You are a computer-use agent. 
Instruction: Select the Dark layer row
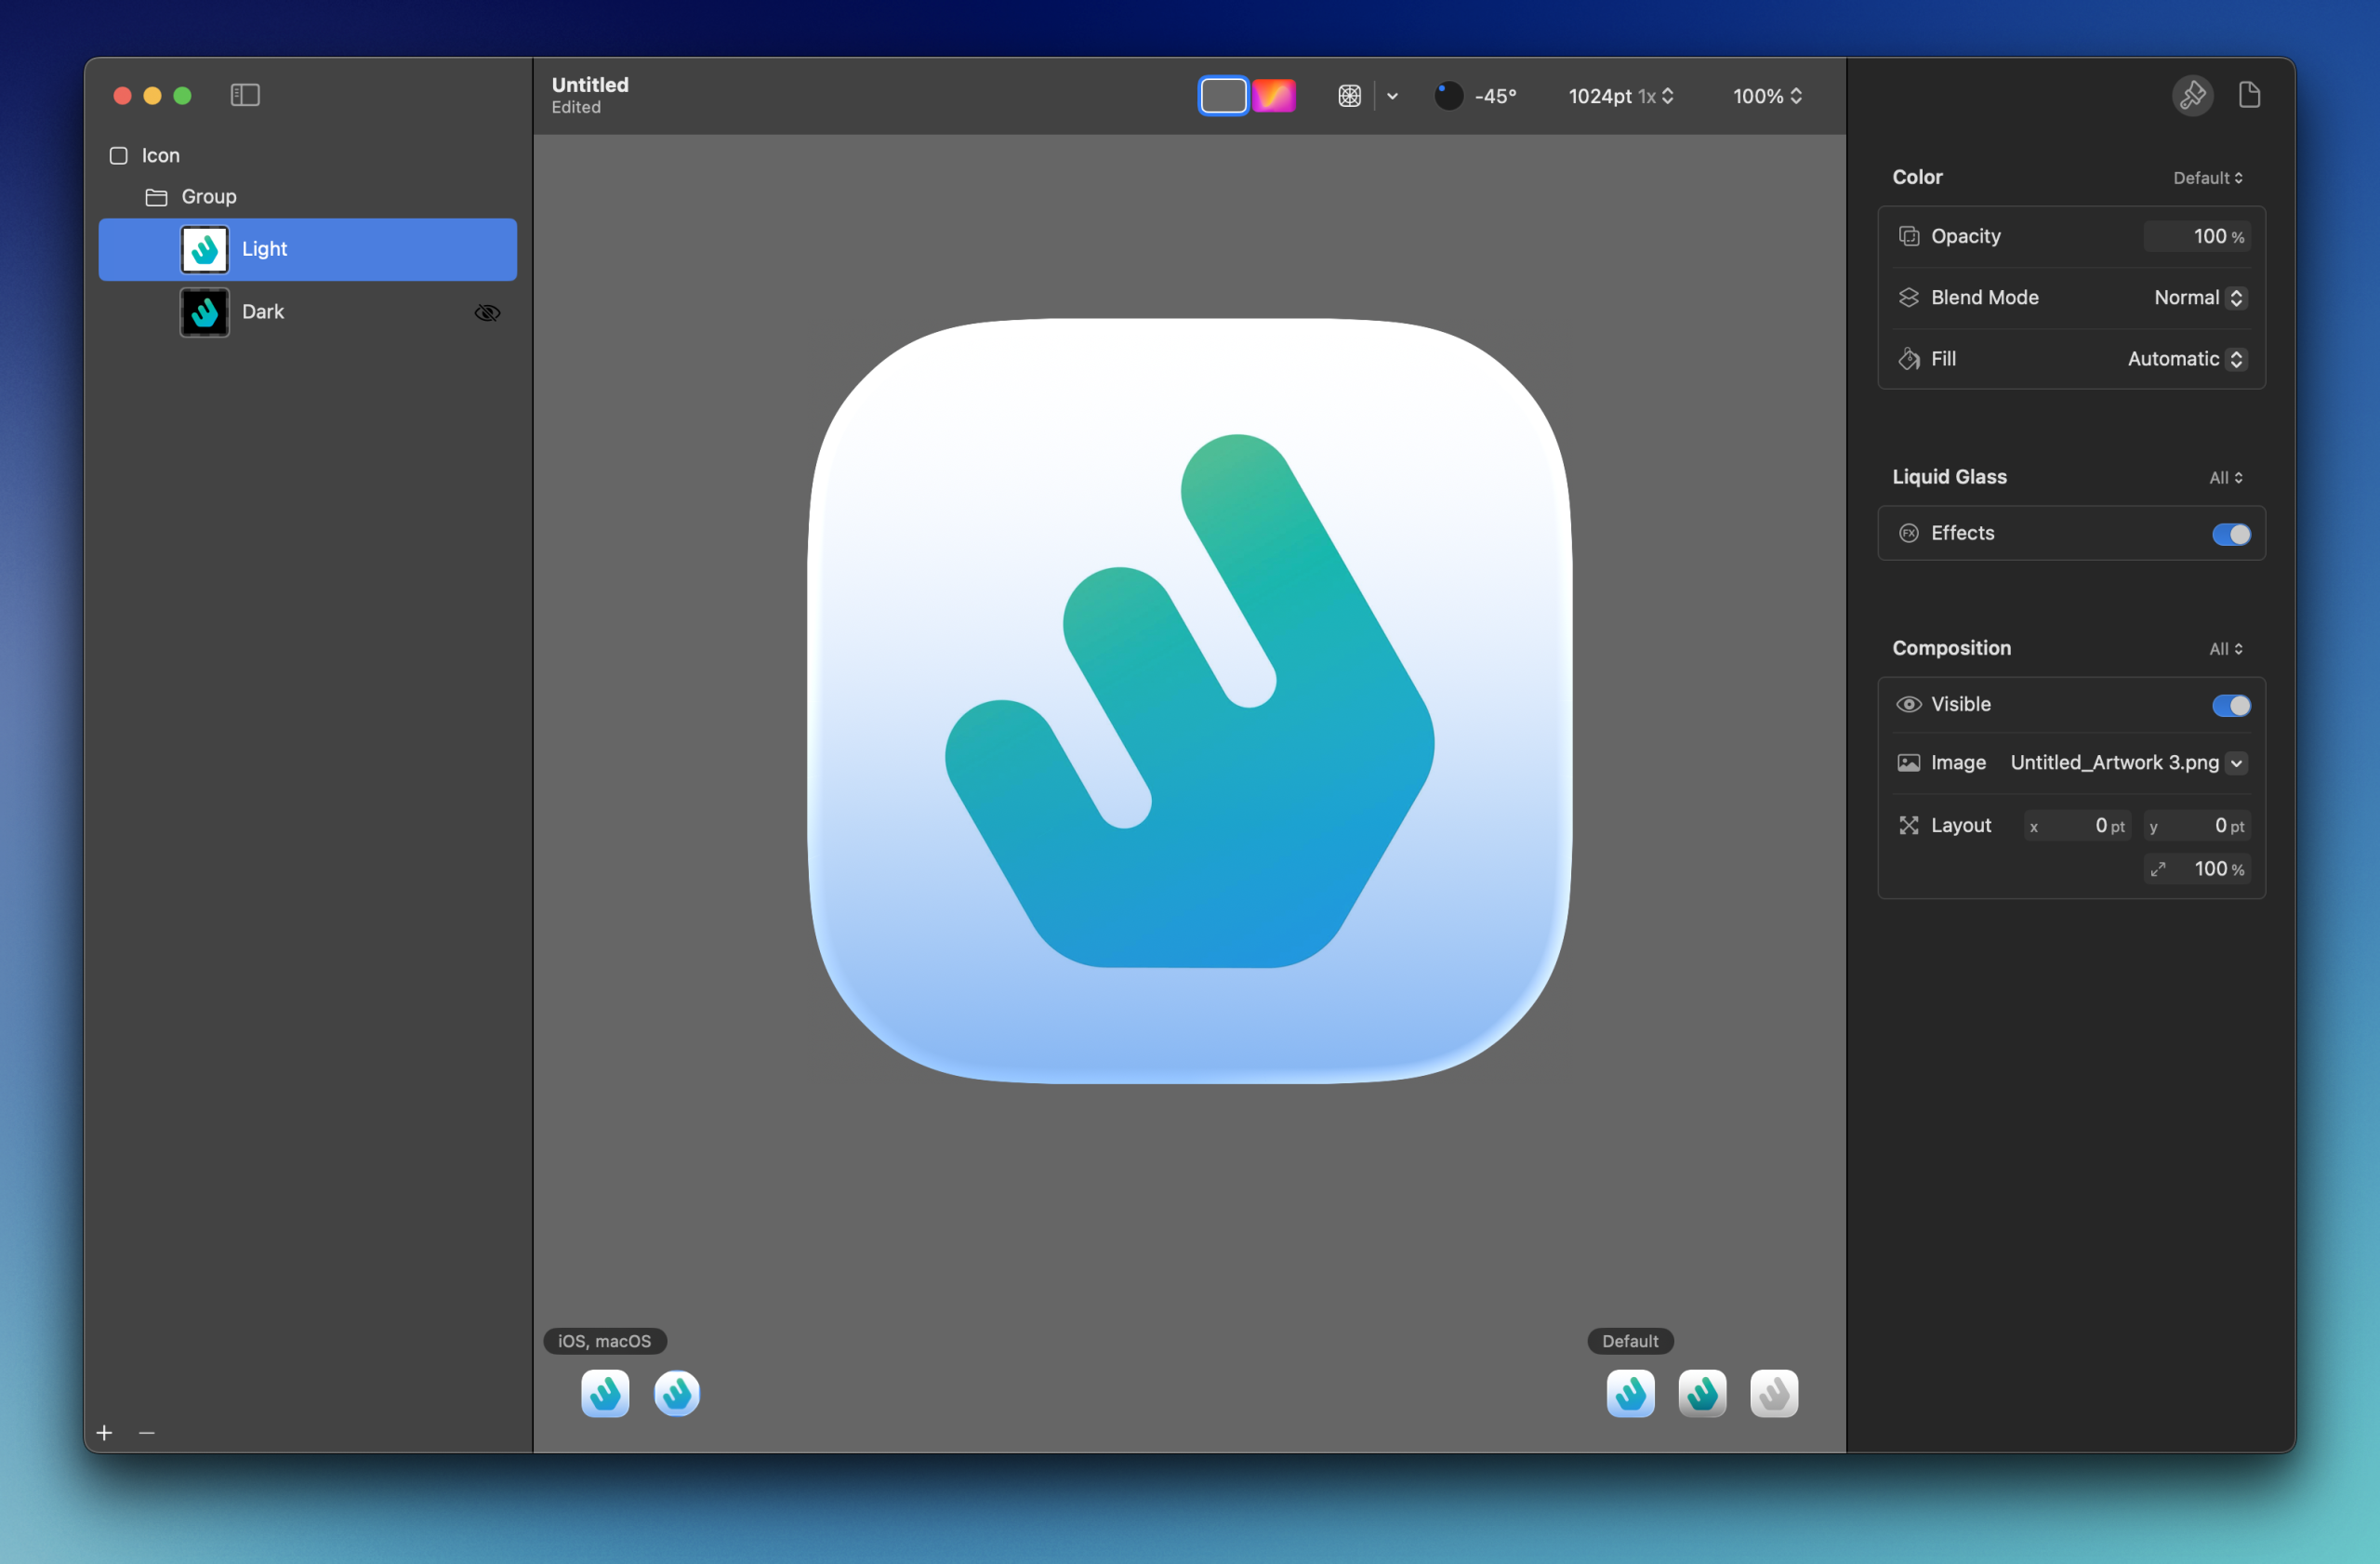coord(308,312)
